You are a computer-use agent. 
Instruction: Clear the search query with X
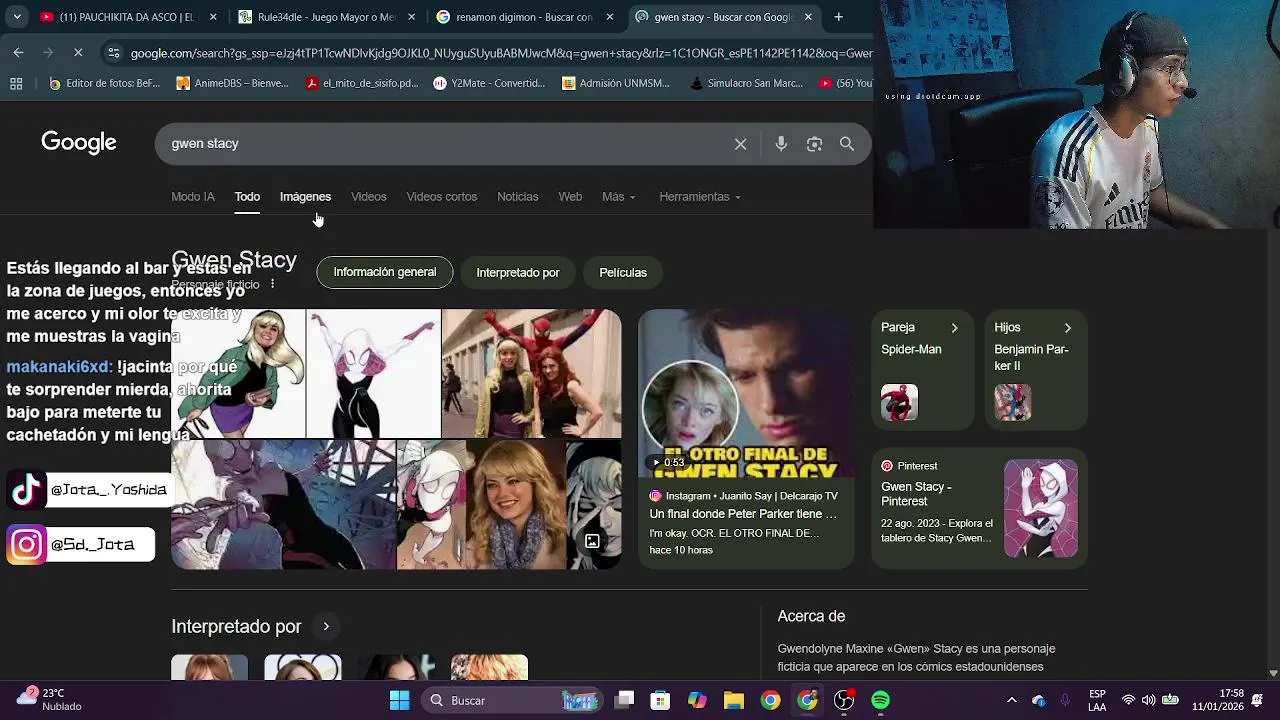coord(740,144)
